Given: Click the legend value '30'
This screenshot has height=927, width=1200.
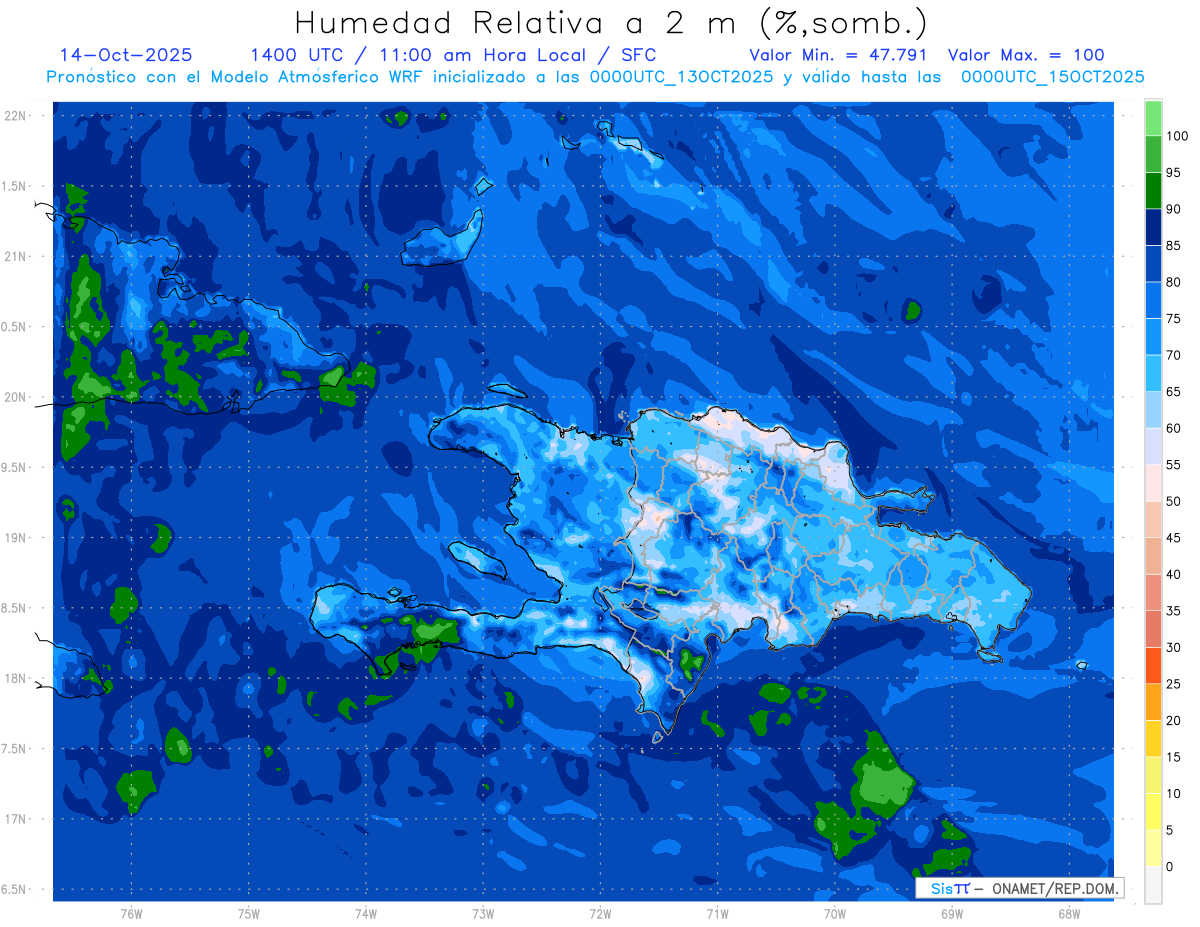Looking at the screenshot, I should [x=1174, y=647].
